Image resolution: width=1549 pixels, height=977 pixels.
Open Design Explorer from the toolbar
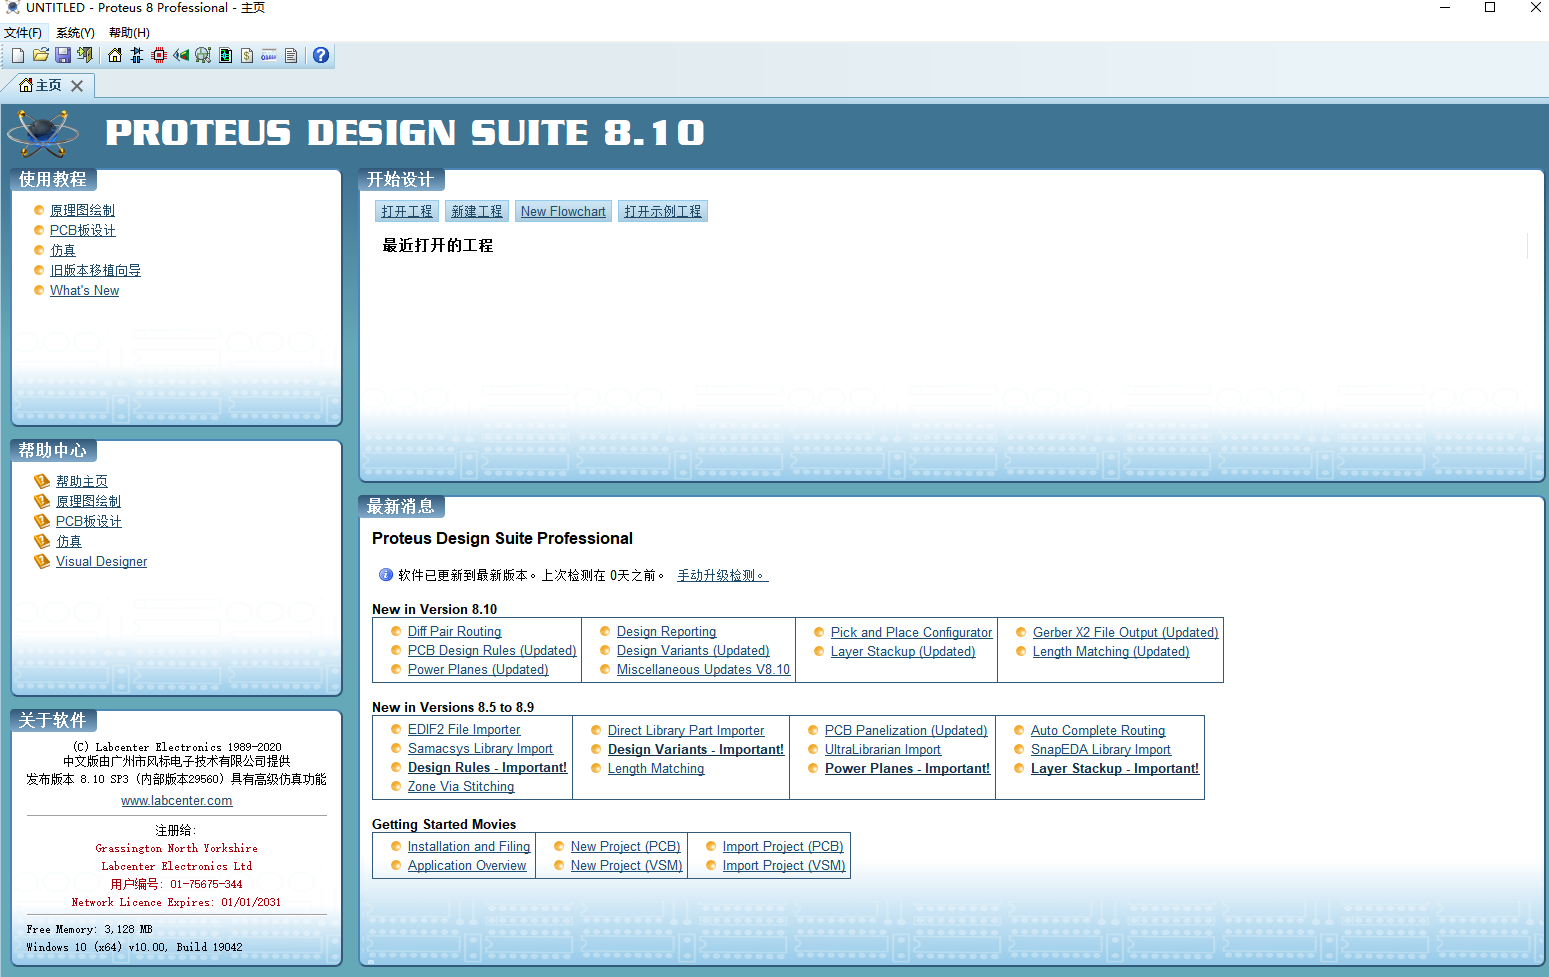[x=203, y=55]
